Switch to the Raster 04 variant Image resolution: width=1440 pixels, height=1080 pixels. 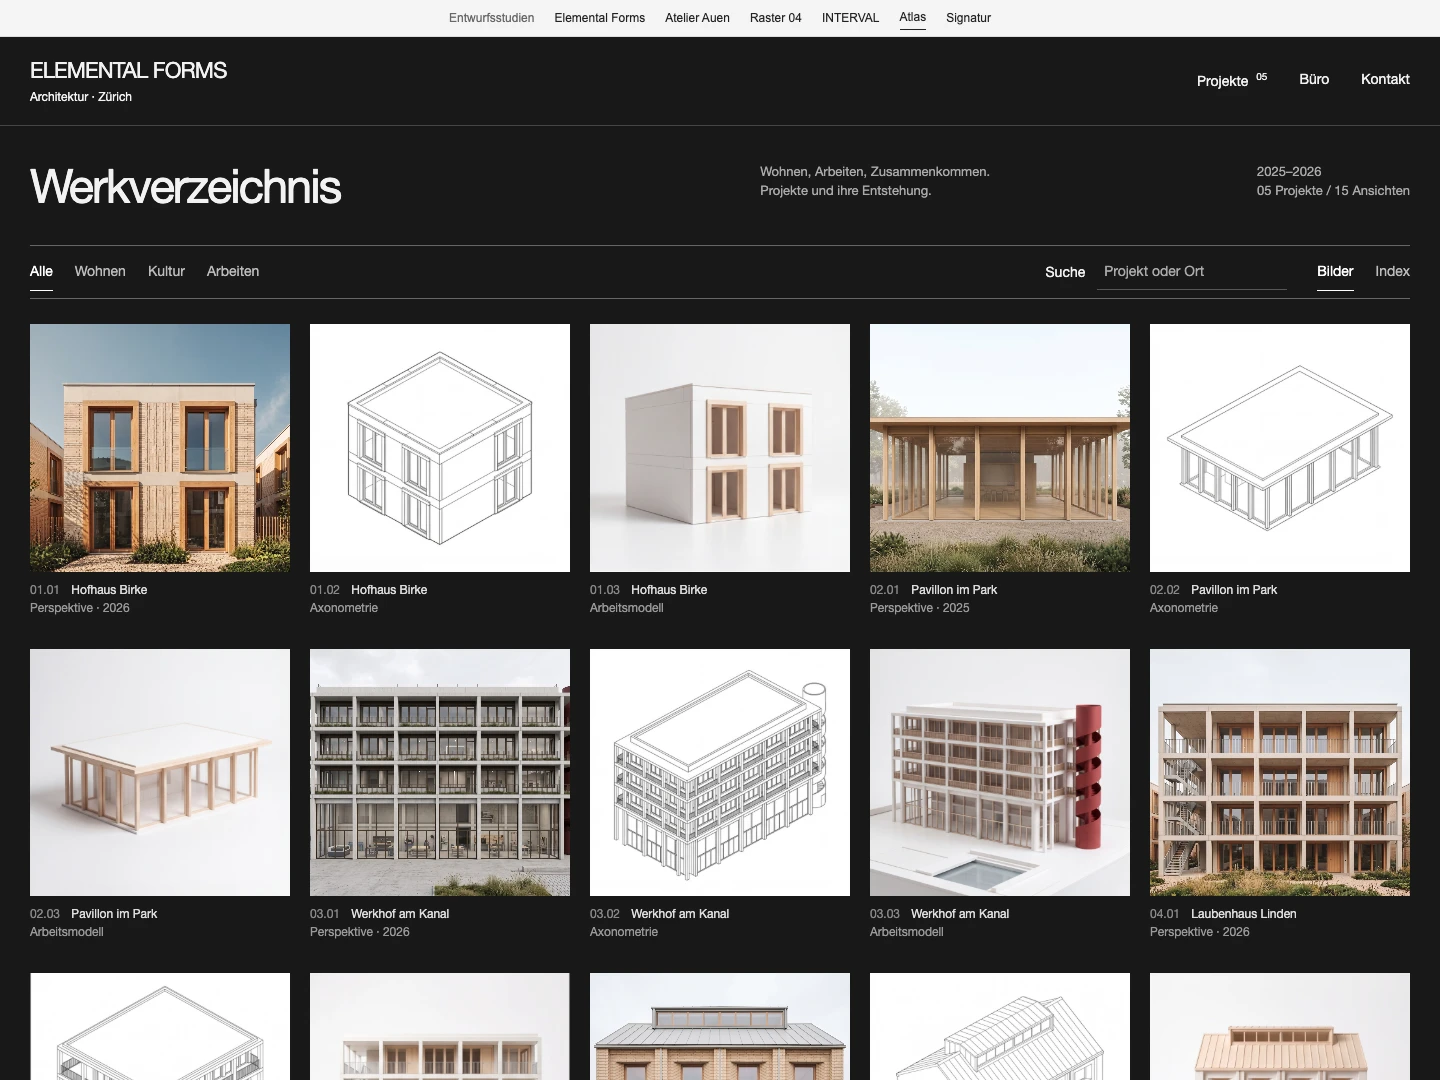tap(775, 18)
